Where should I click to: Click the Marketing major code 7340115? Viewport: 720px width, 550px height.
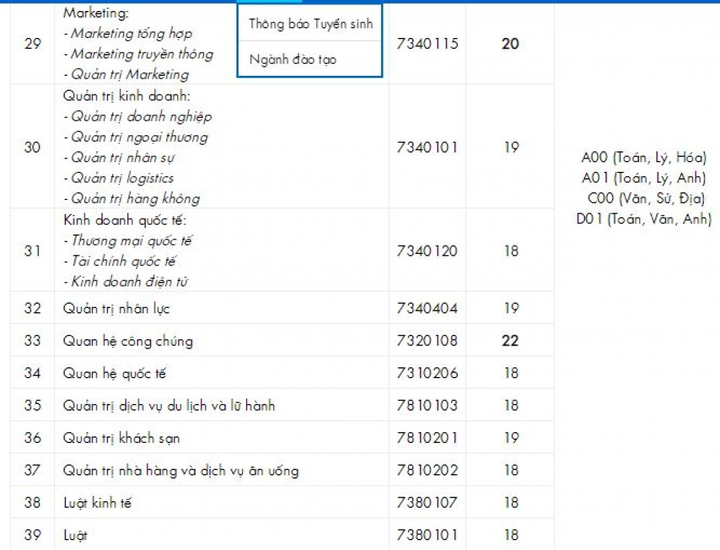tap(428, 44)
